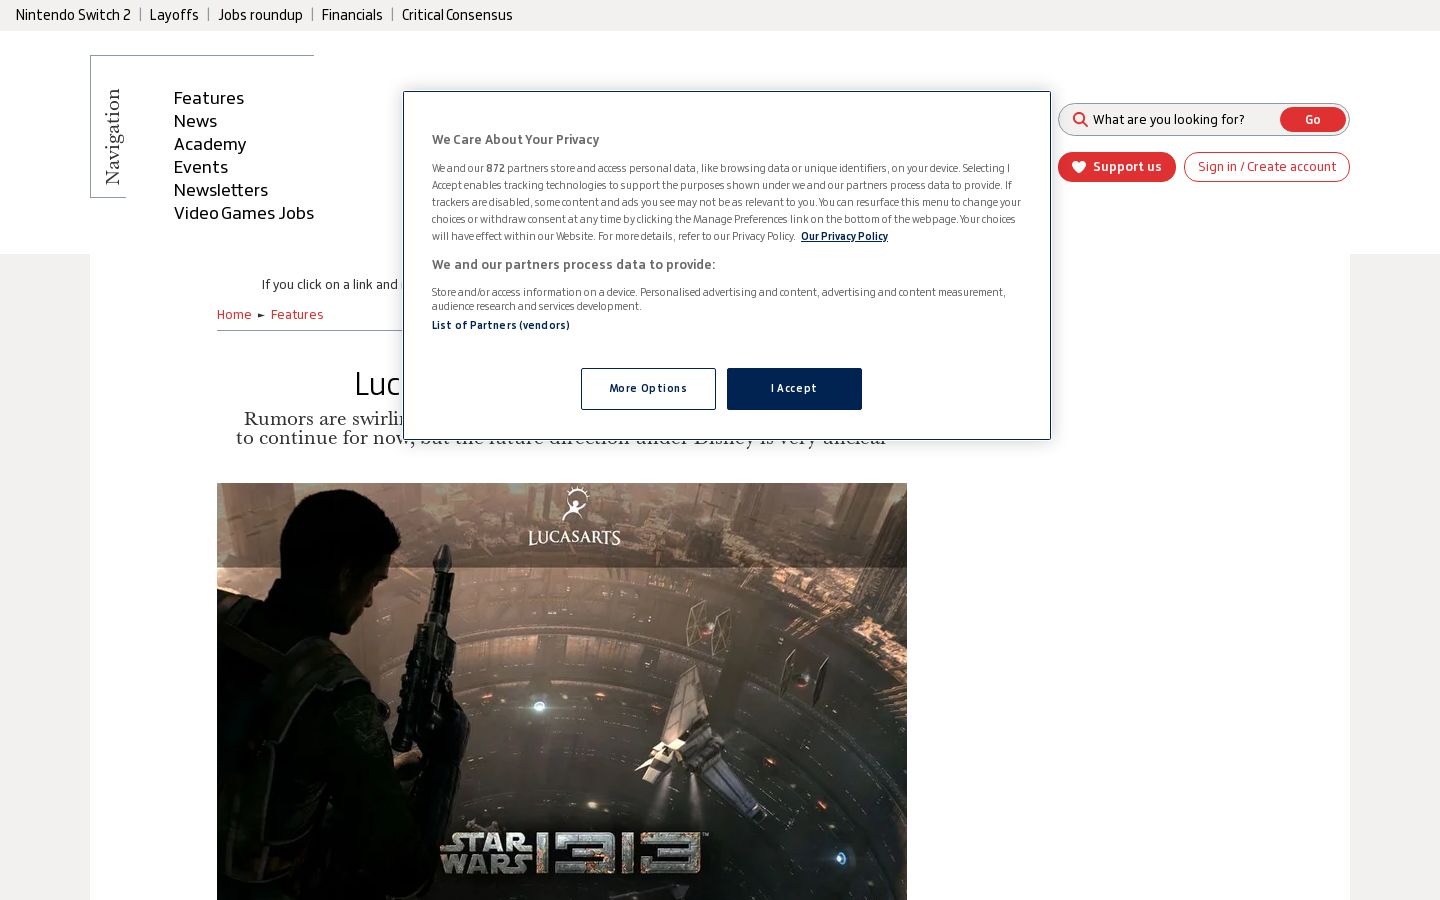Image resolution: width=1440 pixels, height=900 pixels.
Task: Go to Academy section
Action: 210,144
